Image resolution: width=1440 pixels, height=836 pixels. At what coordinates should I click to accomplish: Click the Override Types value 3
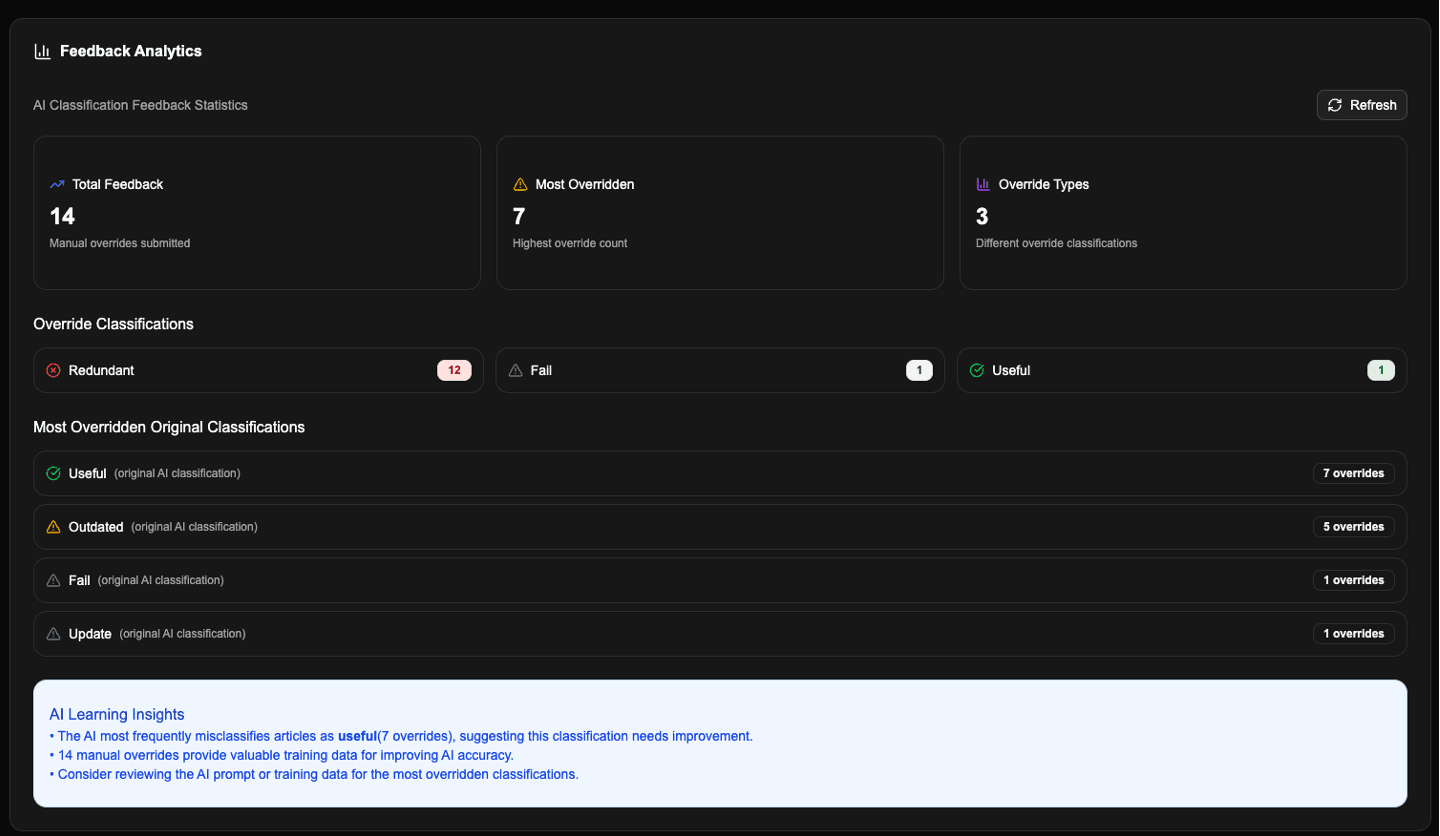tap(982, 216)
